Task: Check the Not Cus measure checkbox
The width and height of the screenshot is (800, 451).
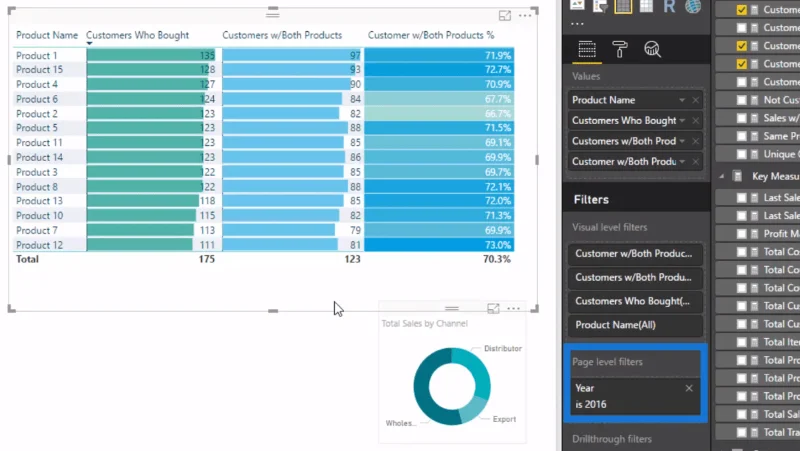Action: tap(741, 100)
